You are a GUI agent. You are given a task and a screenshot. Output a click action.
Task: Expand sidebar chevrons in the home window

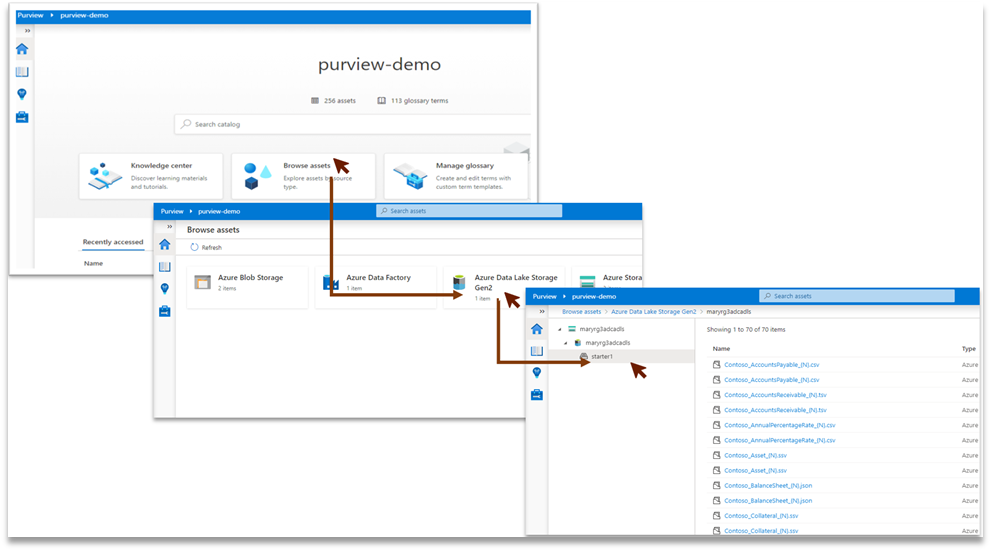pos(27,30)
